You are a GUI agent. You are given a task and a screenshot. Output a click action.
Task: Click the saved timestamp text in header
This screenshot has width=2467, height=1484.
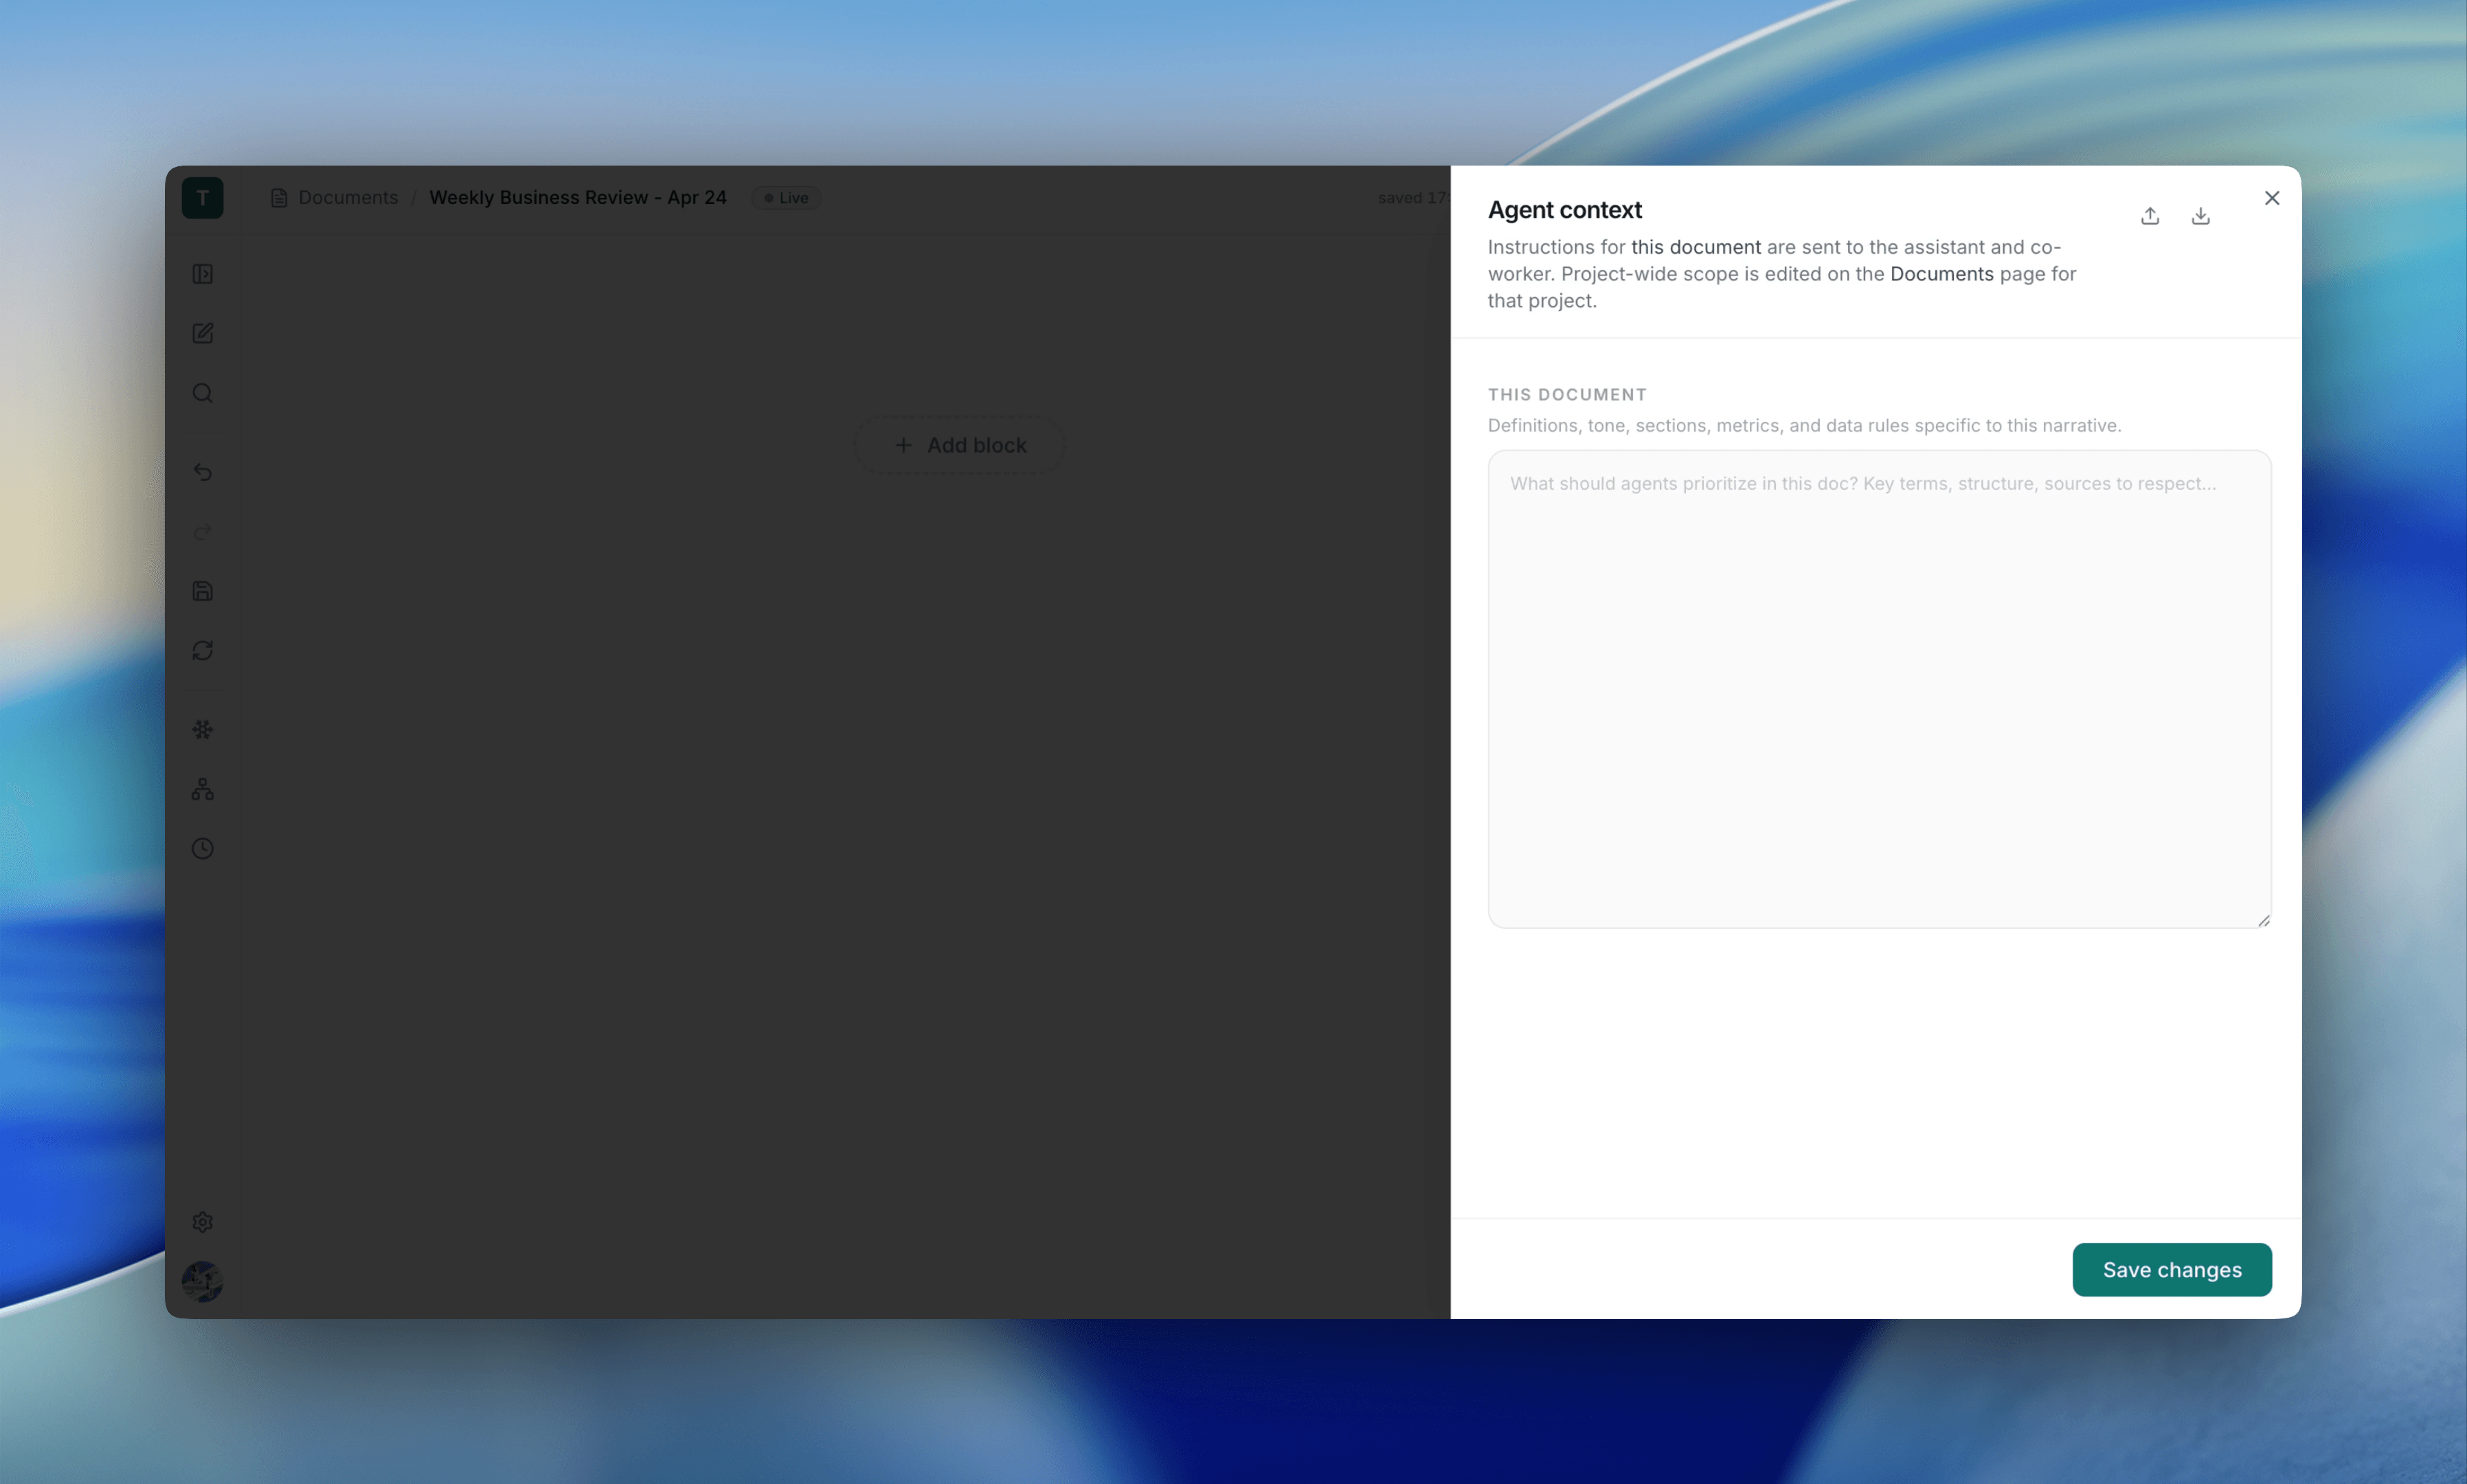[1413, 198]
